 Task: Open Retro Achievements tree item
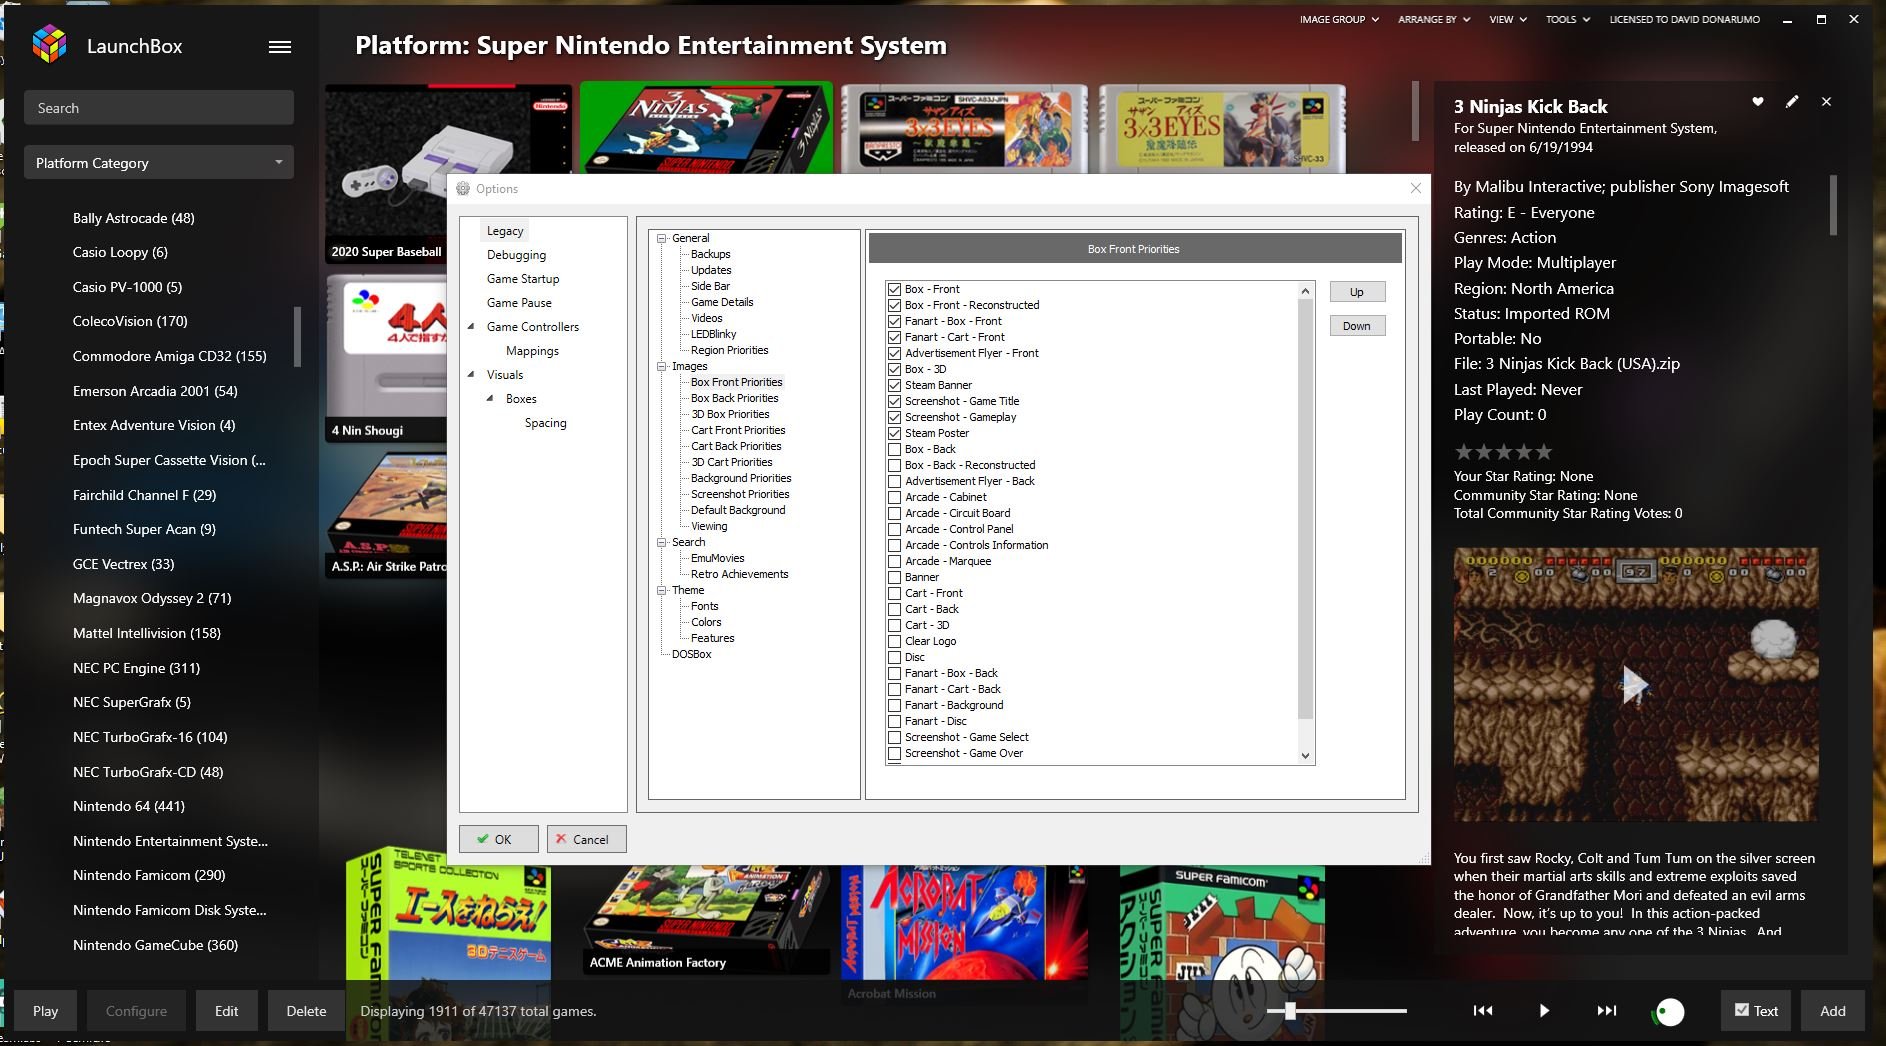(x=739, y=574)
